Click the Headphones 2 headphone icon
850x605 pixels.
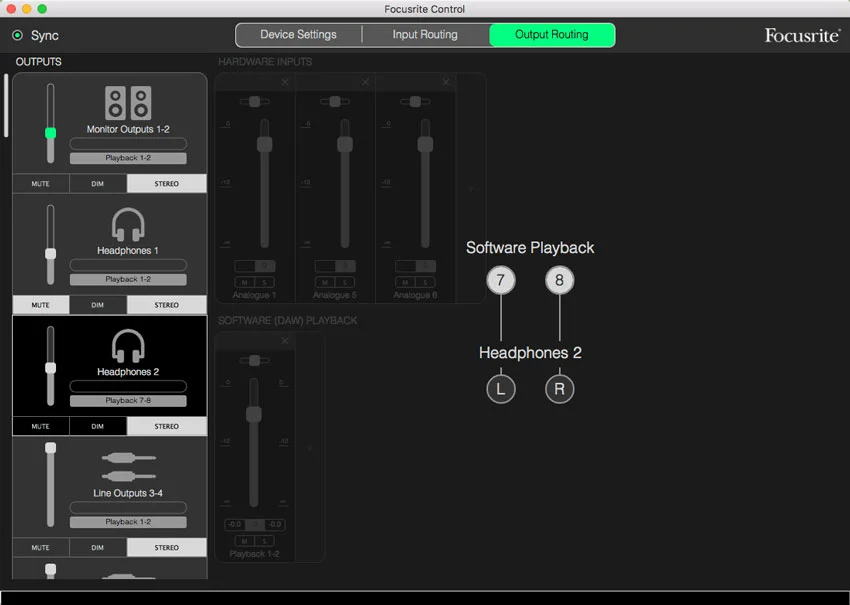[128, 346]
